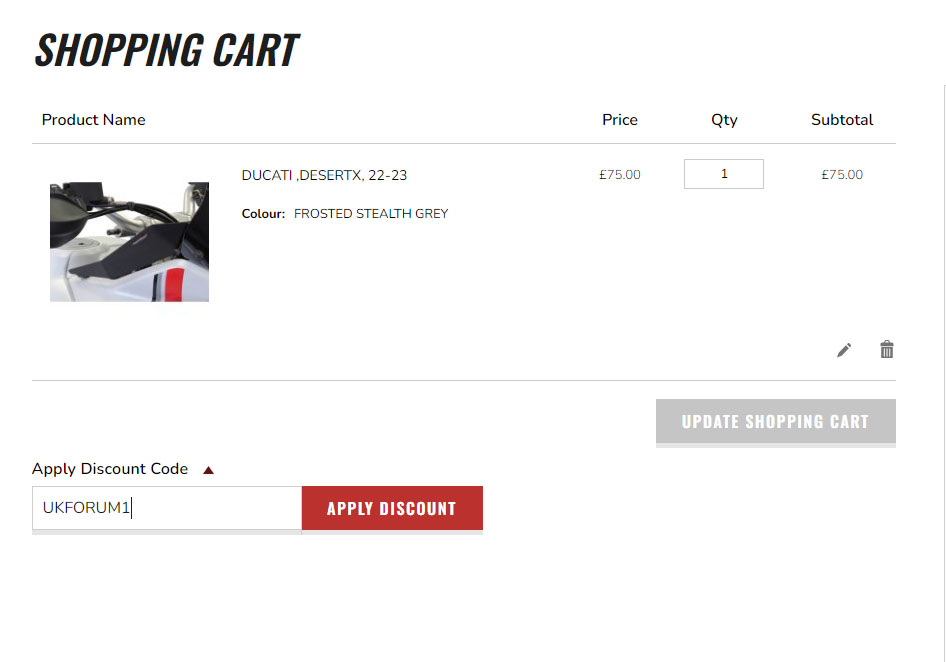
Task: Delete the DESERTX item using the trash icon
Action: click(886, 349)
